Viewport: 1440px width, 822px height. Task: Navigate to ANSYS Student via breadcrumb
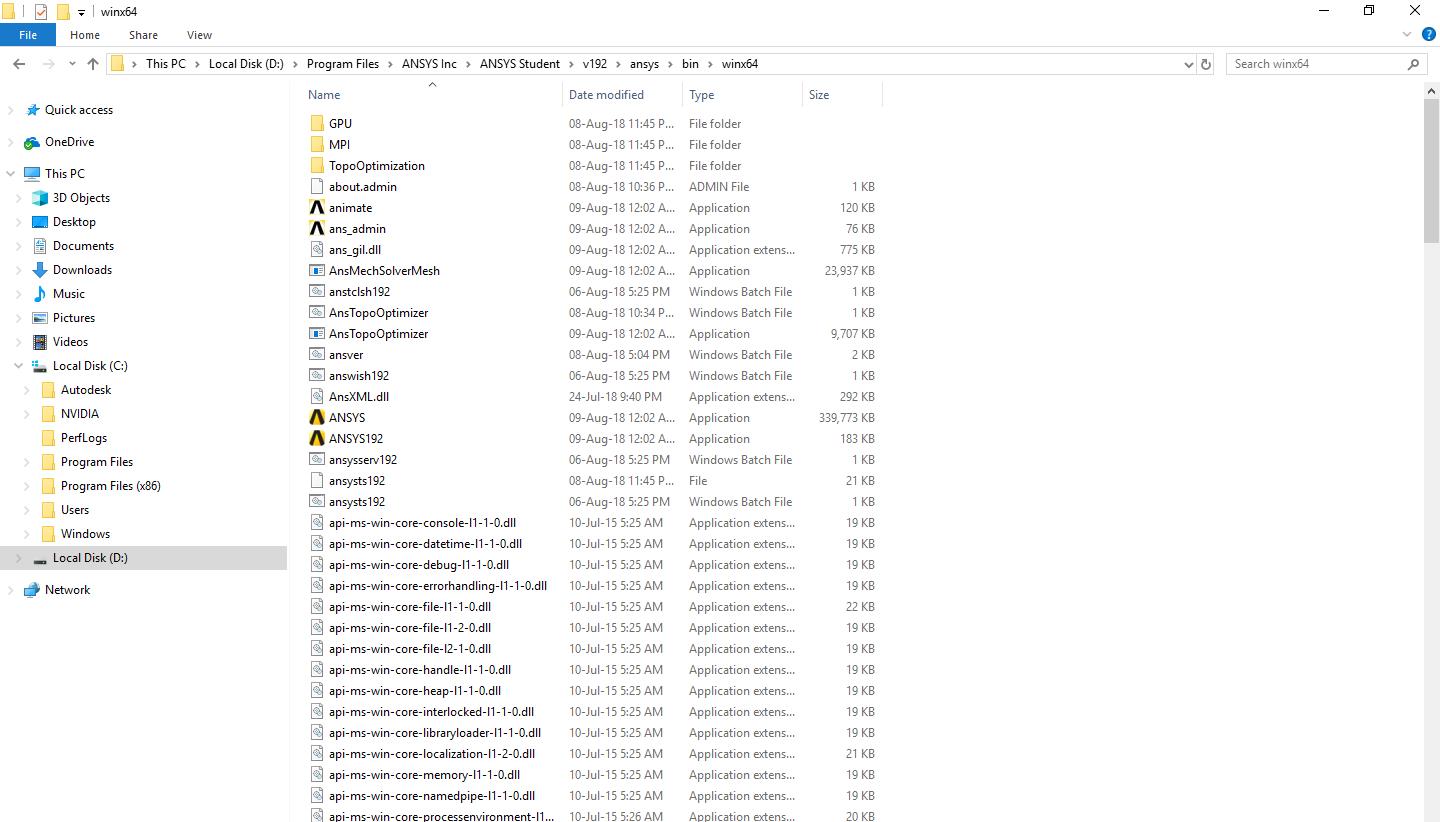click(519, 63)
